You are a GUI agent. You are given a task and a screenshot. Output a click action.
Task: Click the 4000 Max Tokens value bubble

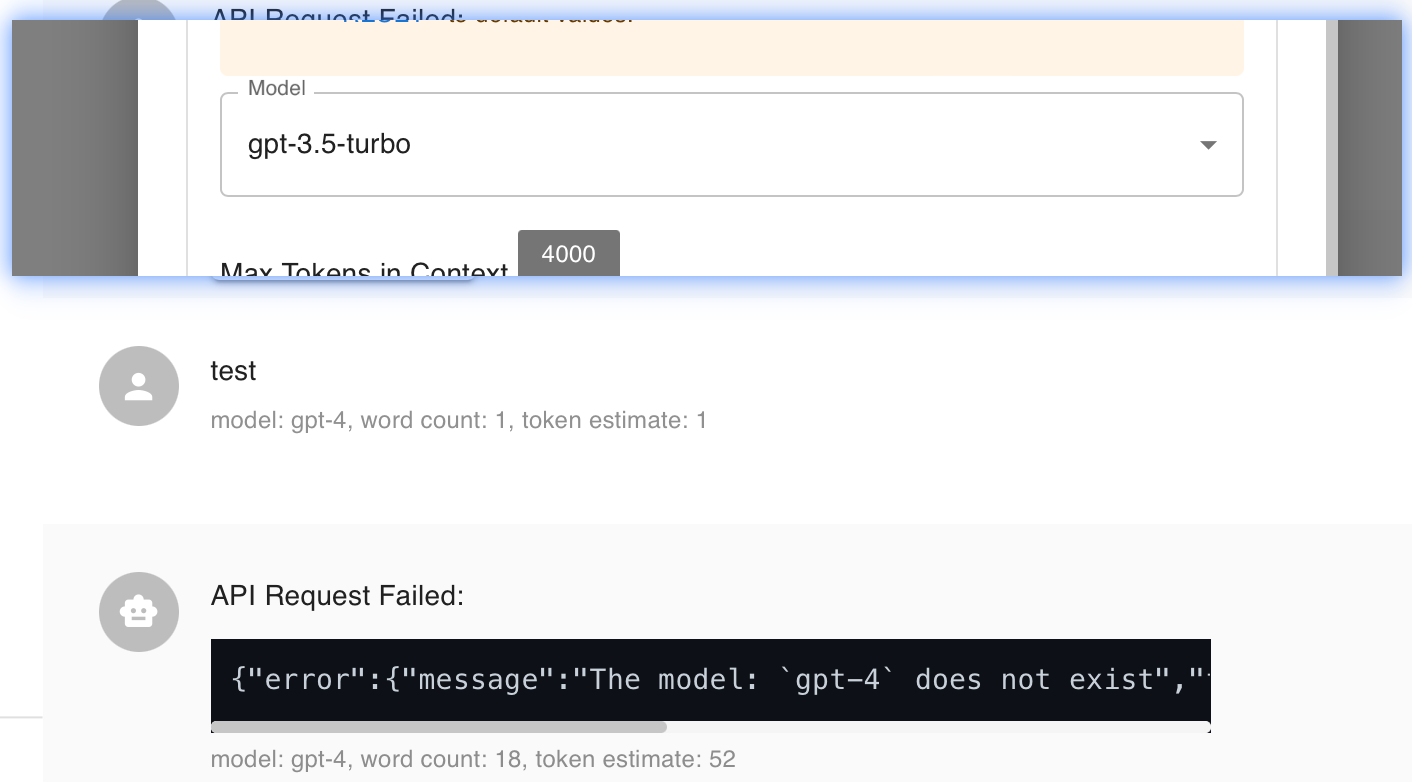pyautogui.click(x=568, y=253)
